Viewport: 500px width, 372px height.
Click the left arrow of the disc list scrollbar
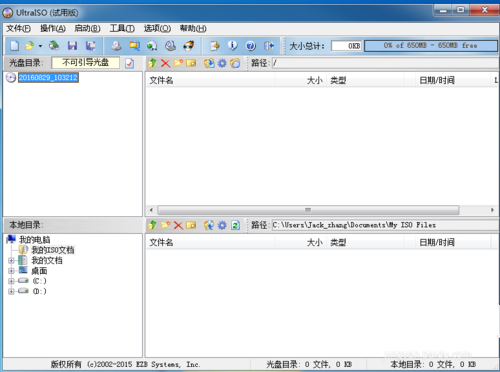point(151,210)
